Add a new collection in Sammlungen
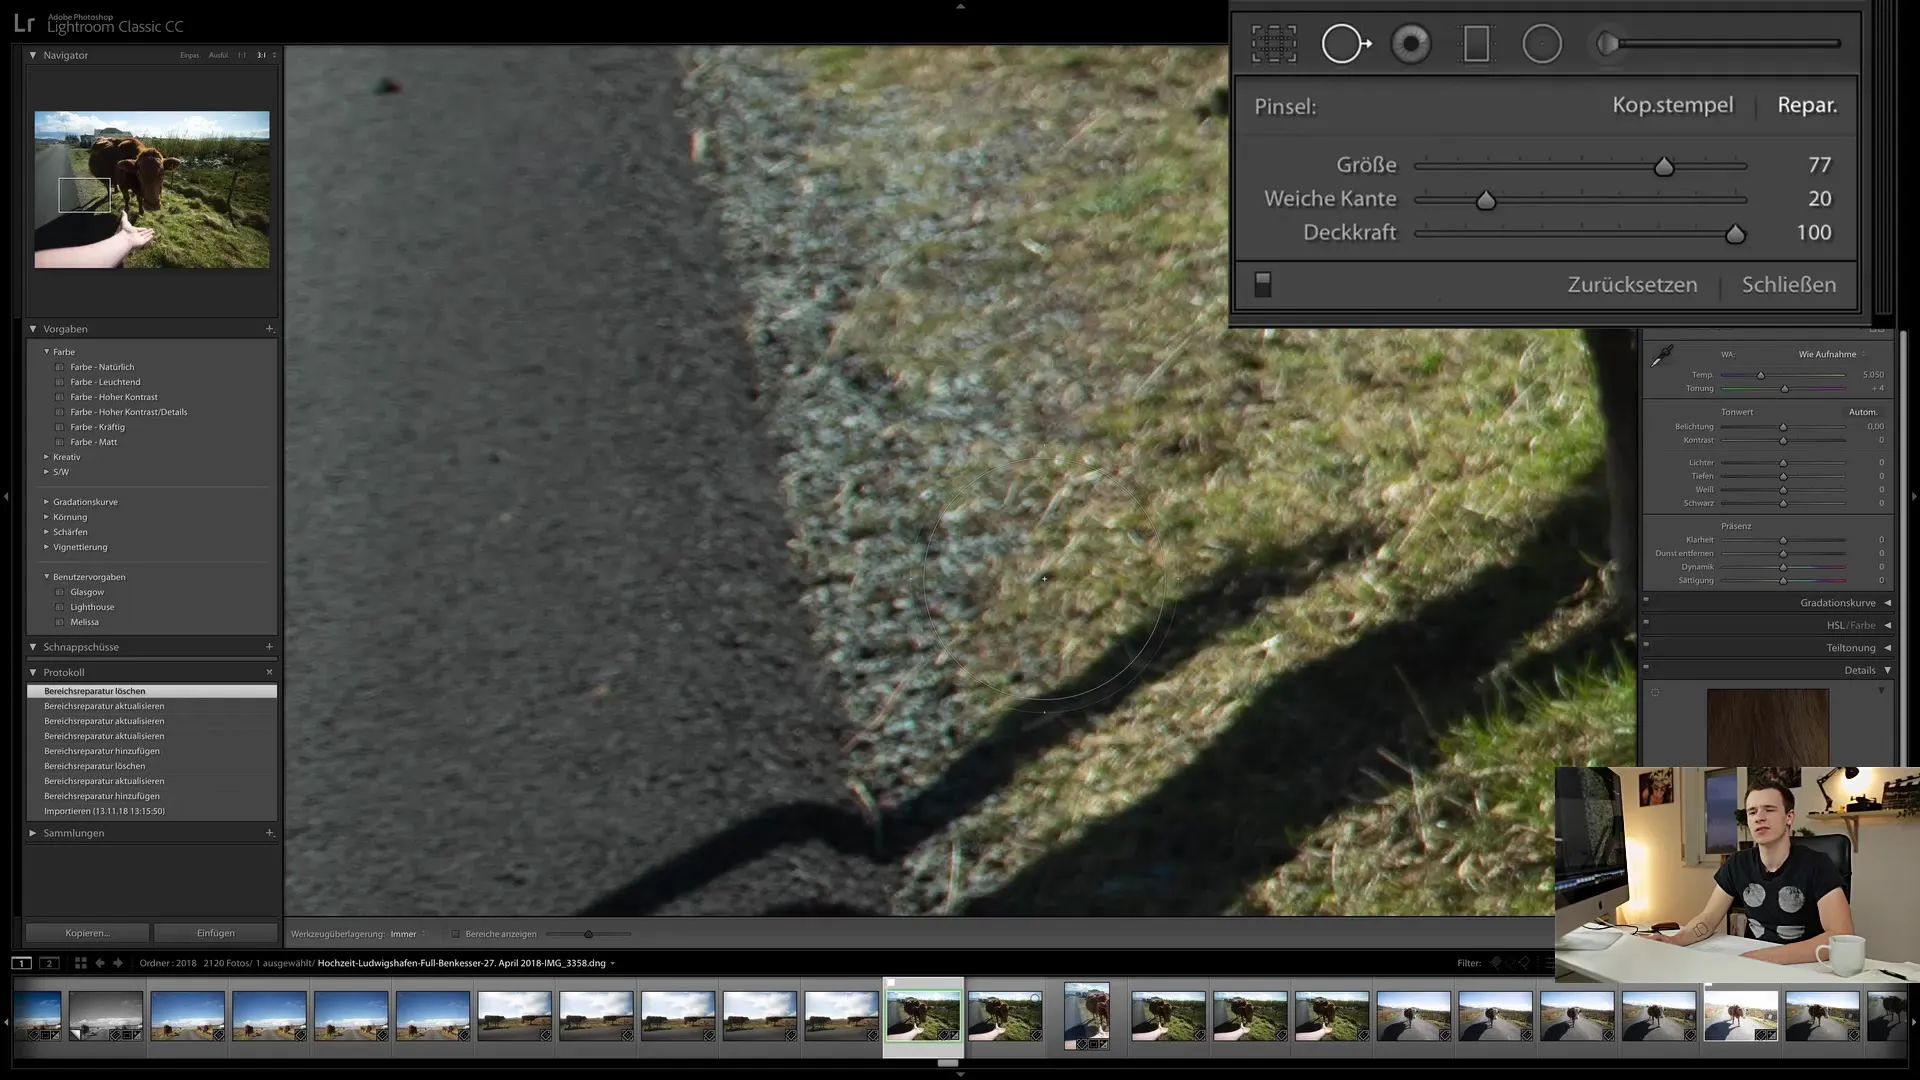1920x1080 pixels. click(x=269, y=833)
